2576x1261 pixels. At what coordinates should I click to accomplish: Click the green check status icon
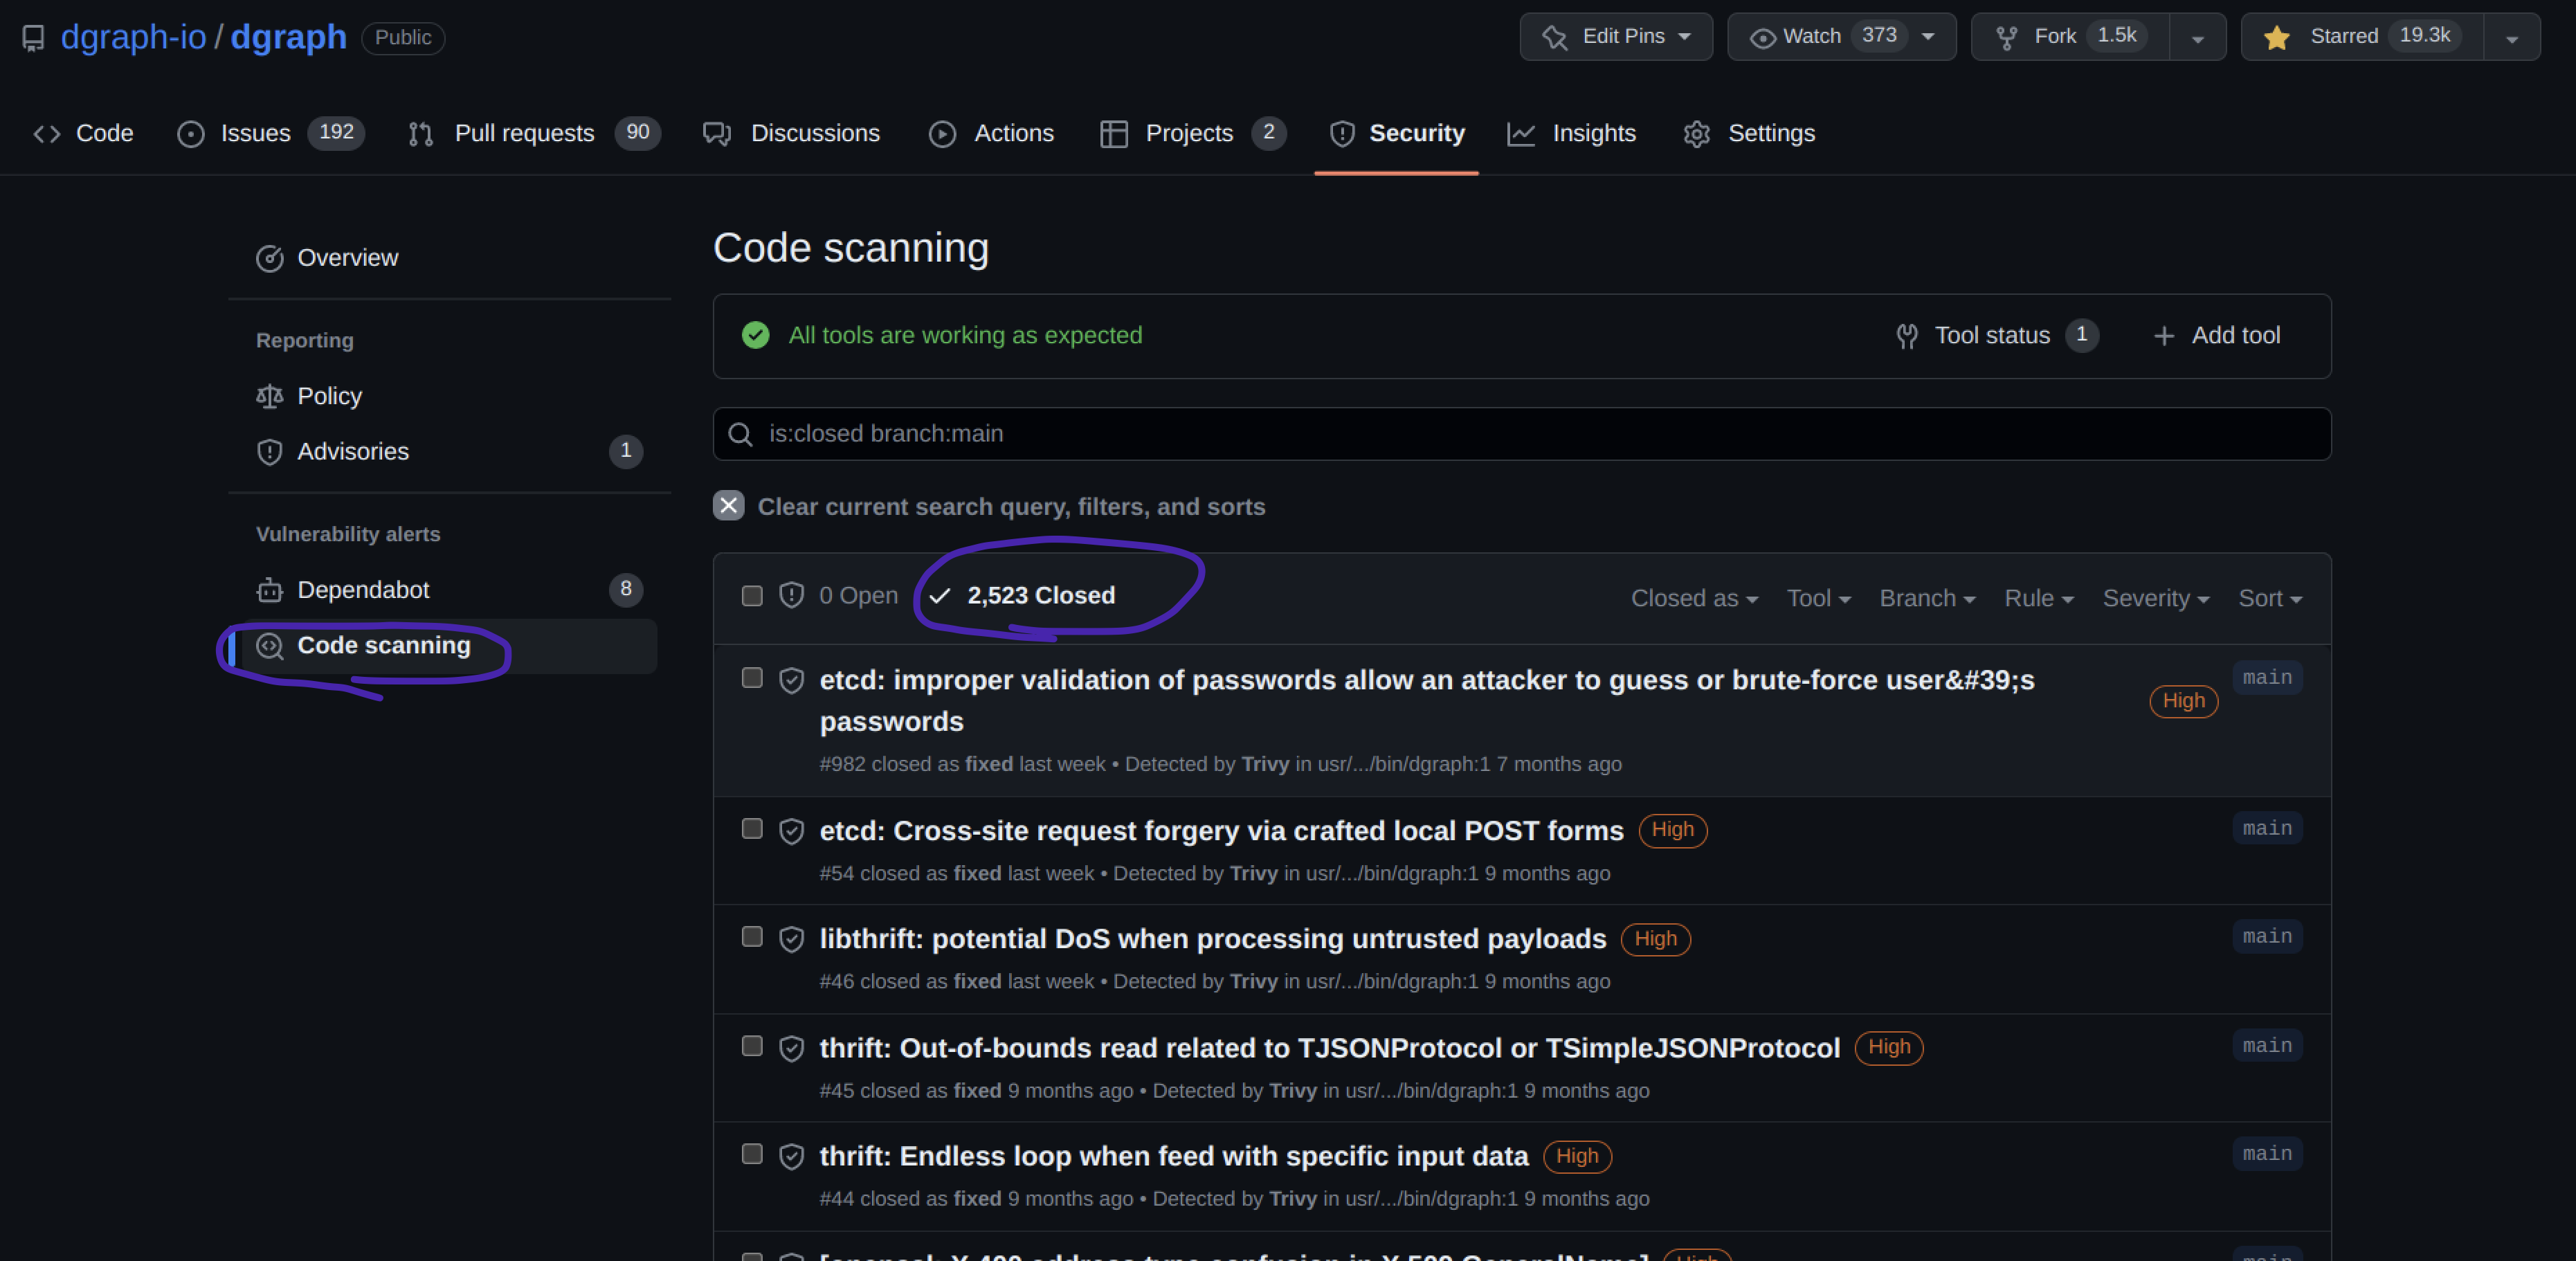(x=756, y=336)
